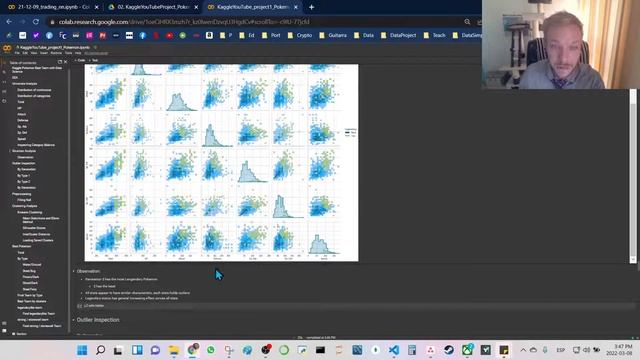The height and width of the screenshot is (360, 640).
Task: Click the address bar URL
Action: pyautogui.click(x=184, y=22)
